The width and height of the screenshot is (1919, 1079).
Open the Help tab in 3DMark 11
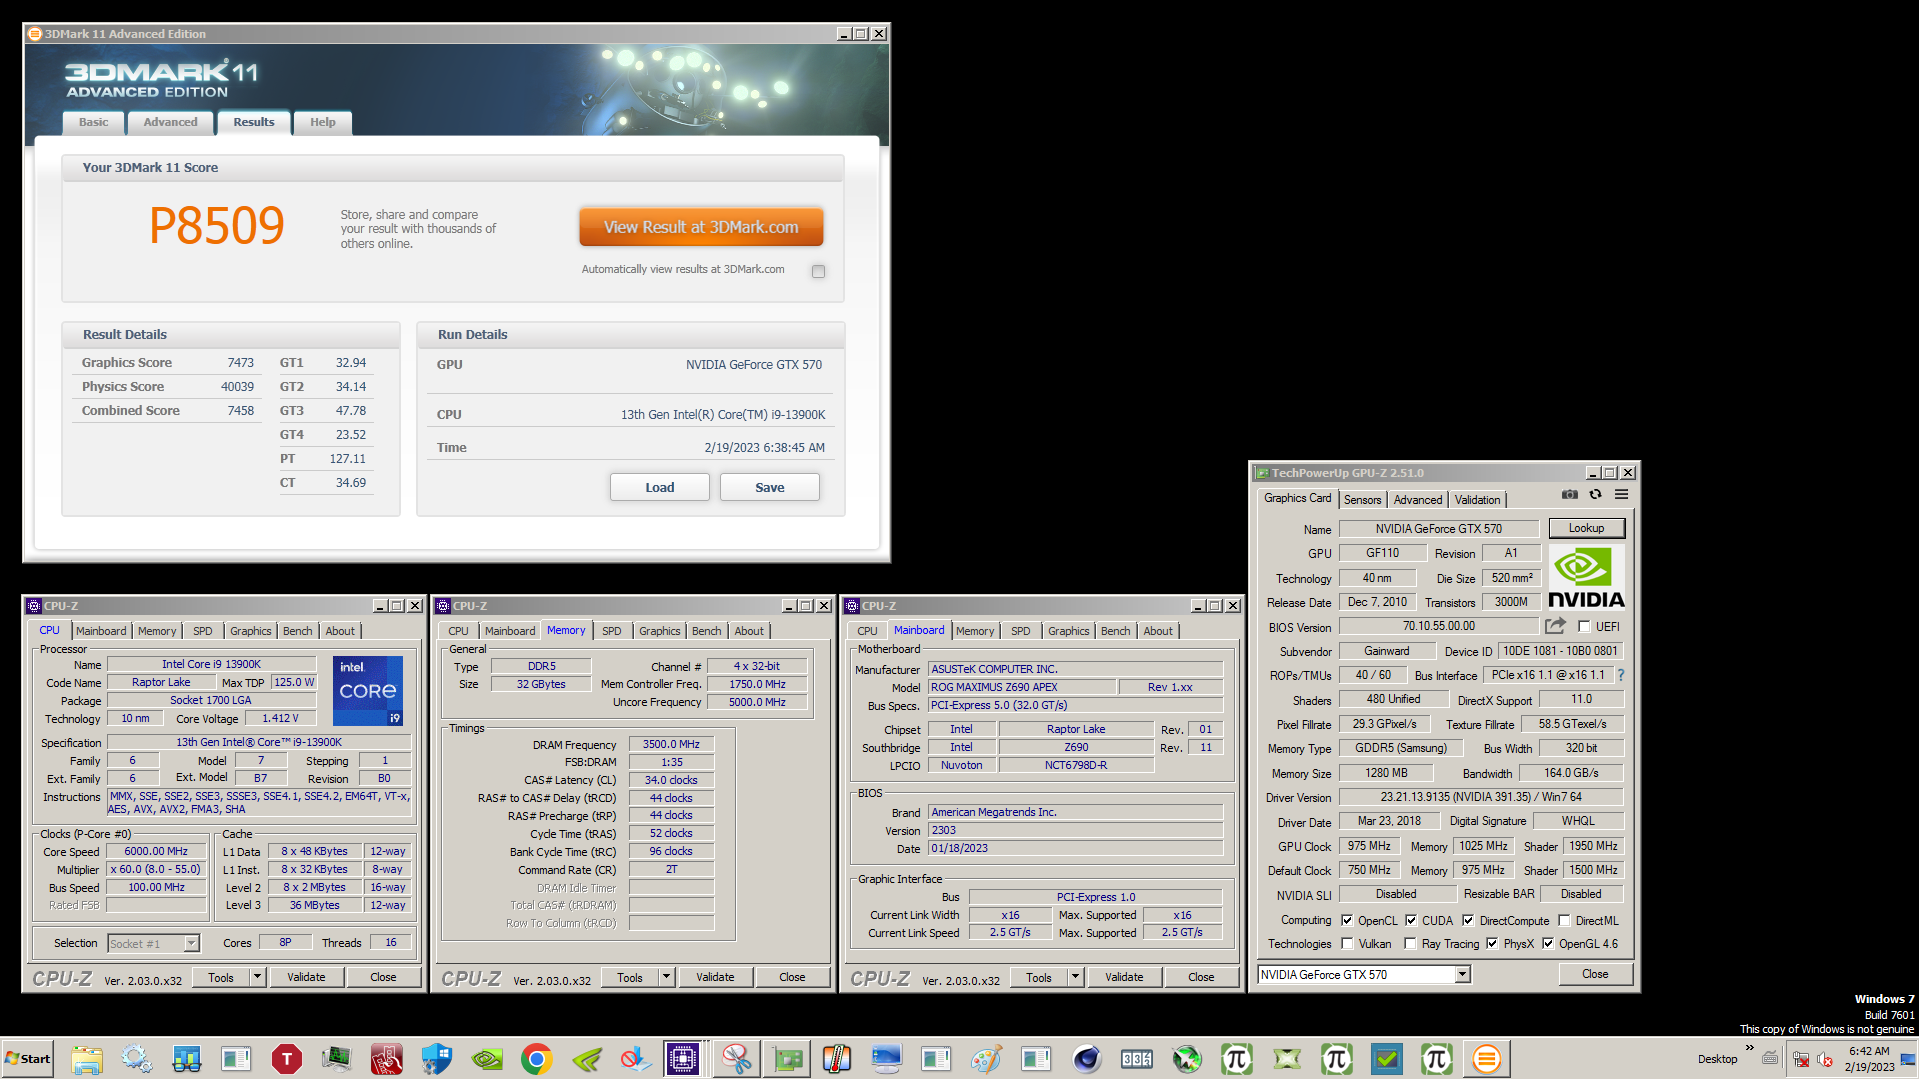pos(322,122)
